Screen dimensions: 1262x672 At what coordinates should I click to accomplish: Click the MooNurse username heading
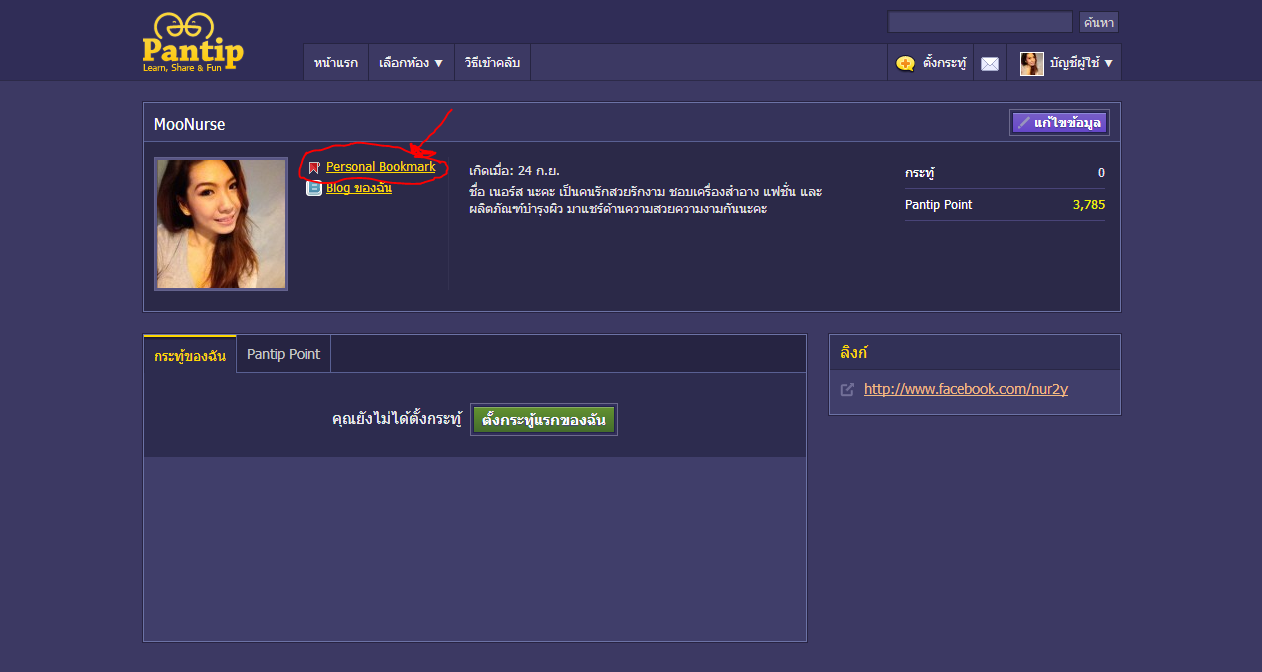(189, 124)
